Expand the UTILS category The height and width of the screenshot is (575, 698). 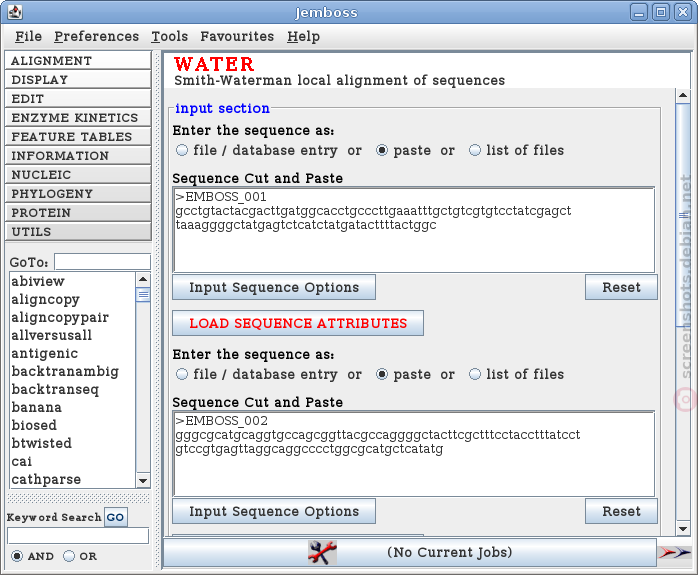point(78,232)
